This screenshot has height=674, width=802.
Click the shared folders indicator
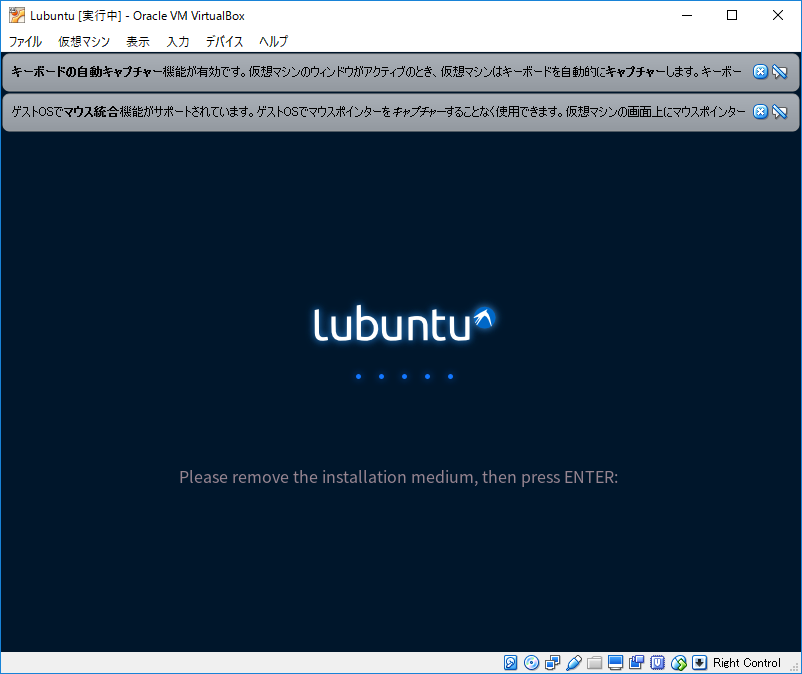coord(594,663)
